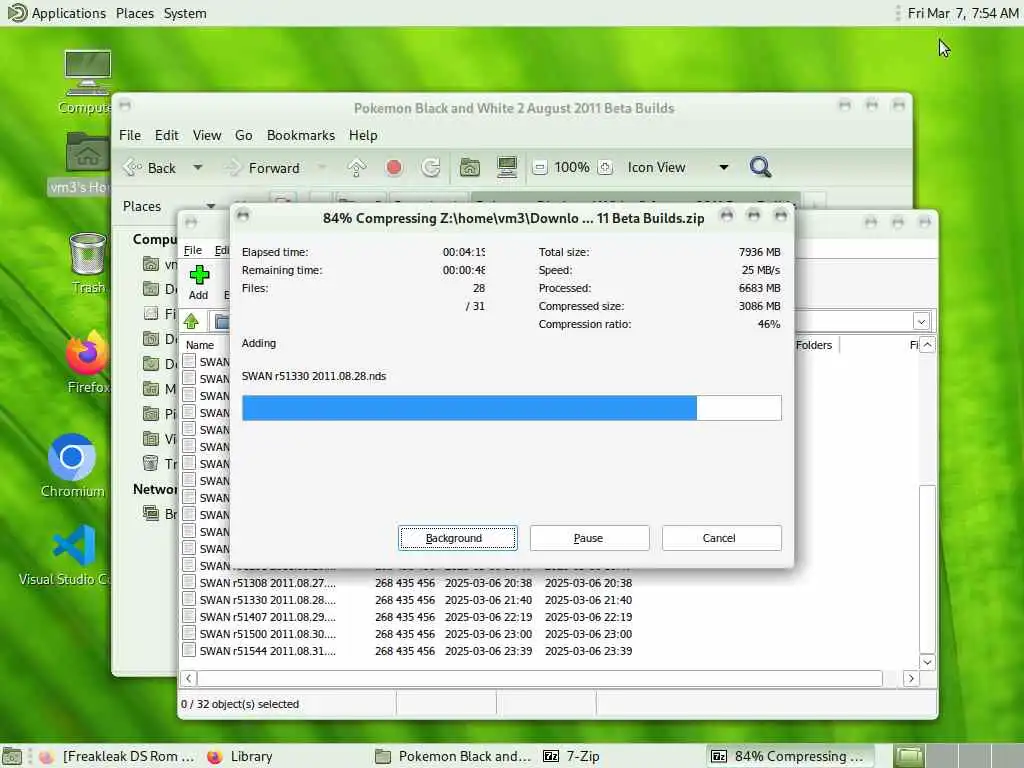Show desktop with taskbar icon

pyautogui.click(x=12, y=756)
